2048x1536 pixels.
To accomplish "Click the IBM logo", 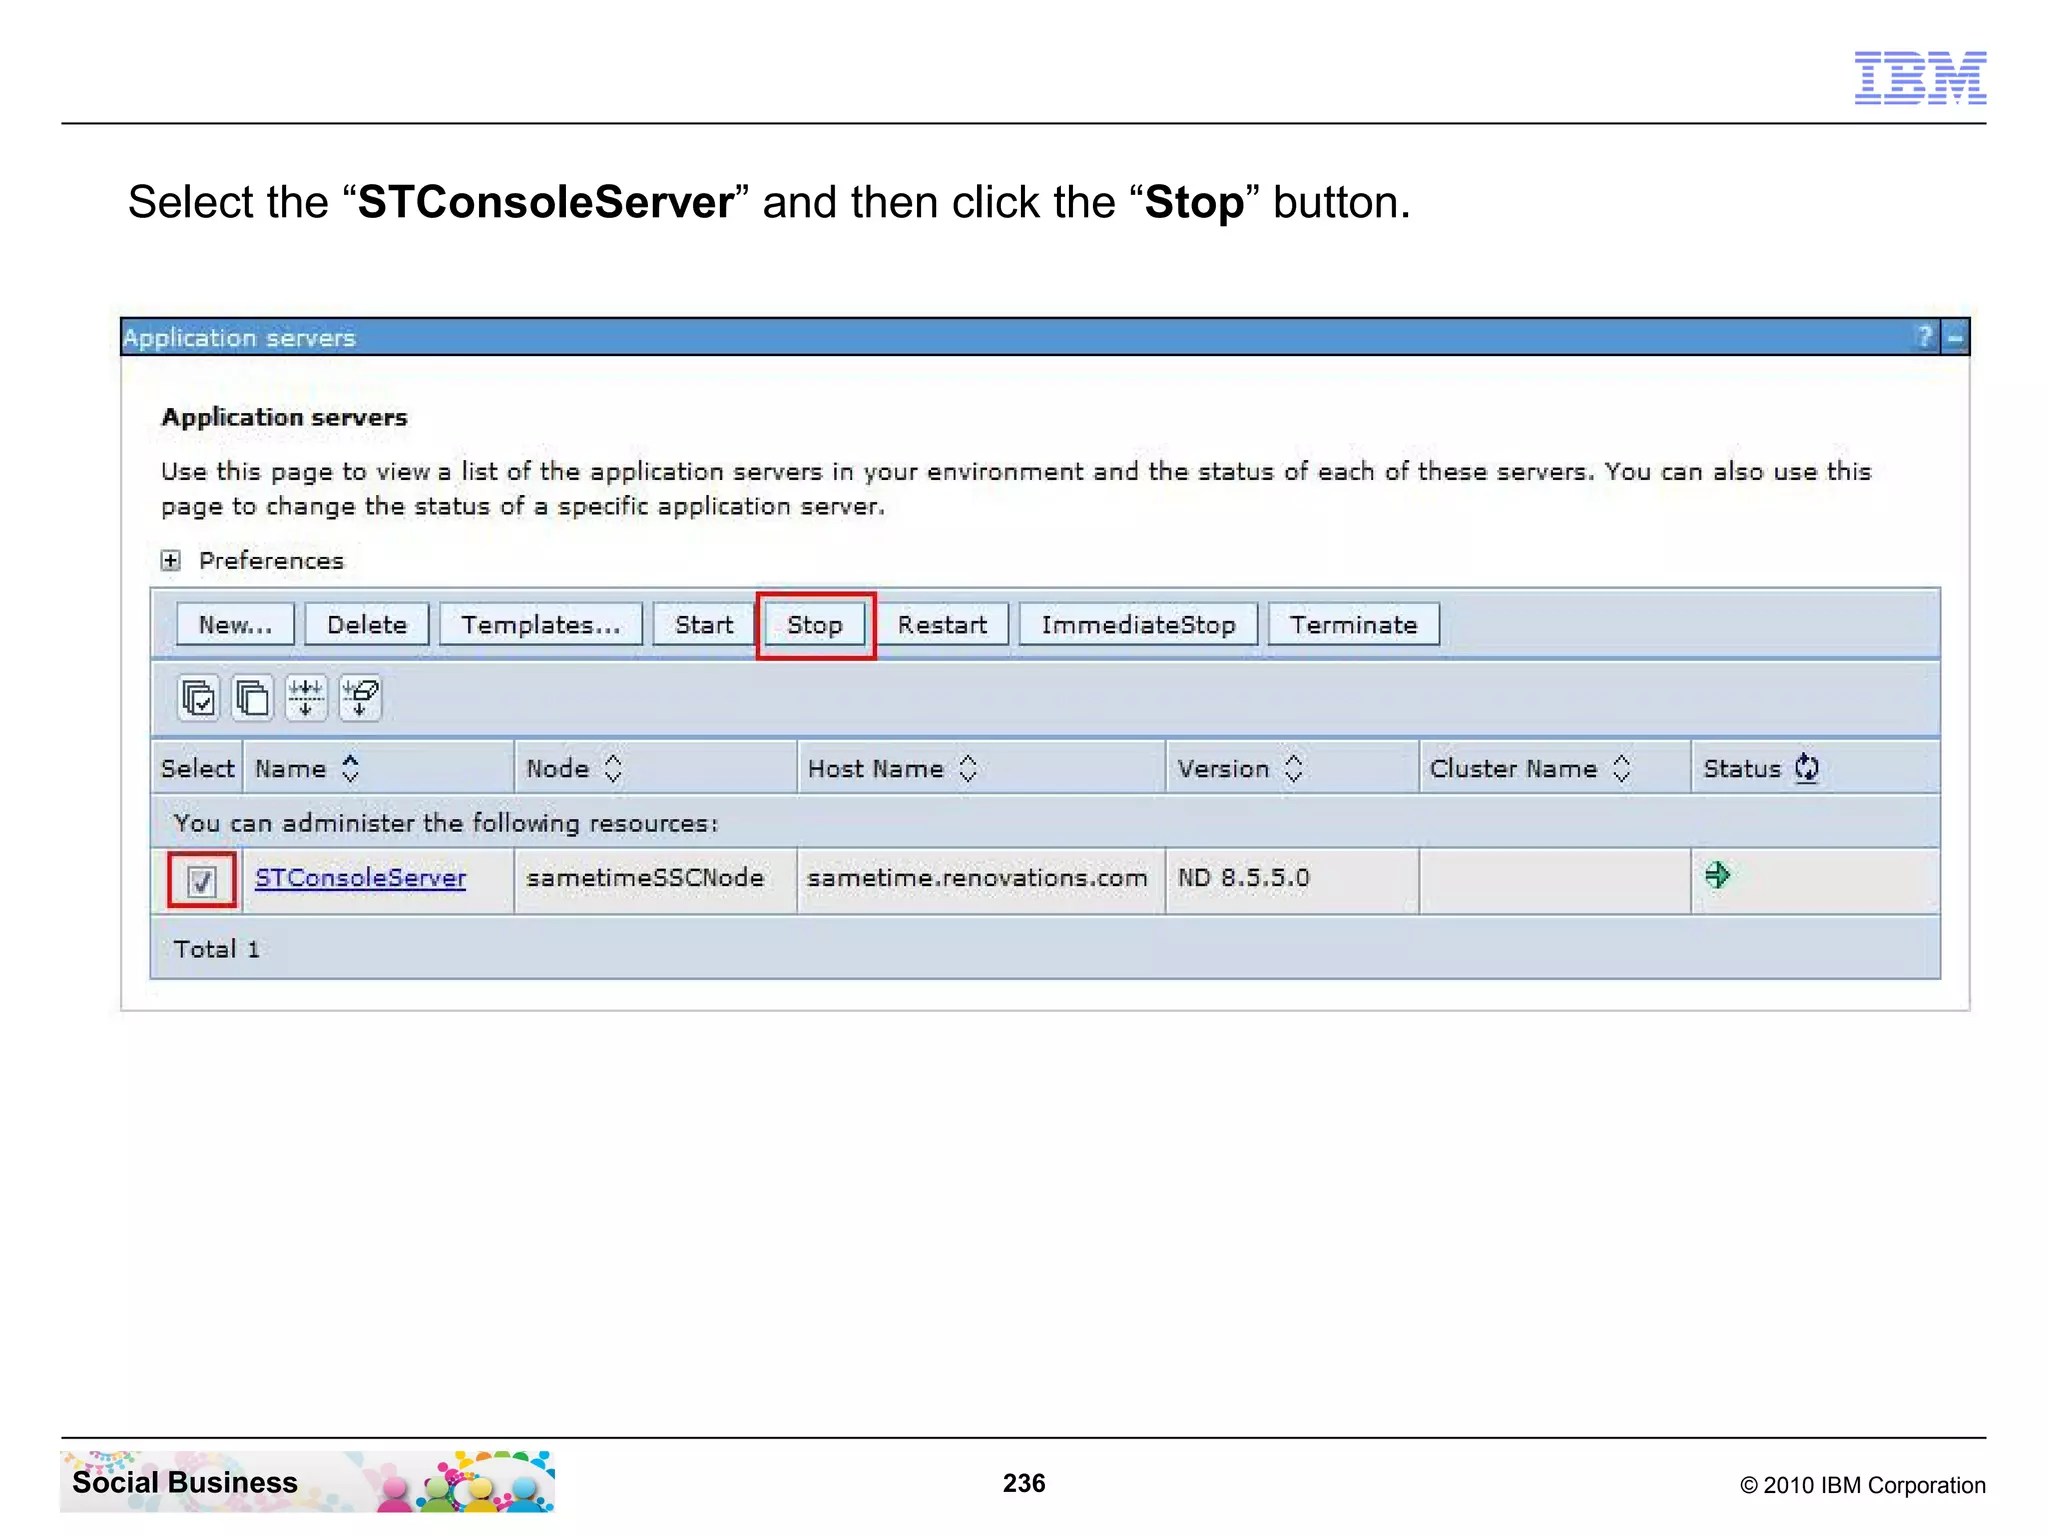I will 1920,78.
